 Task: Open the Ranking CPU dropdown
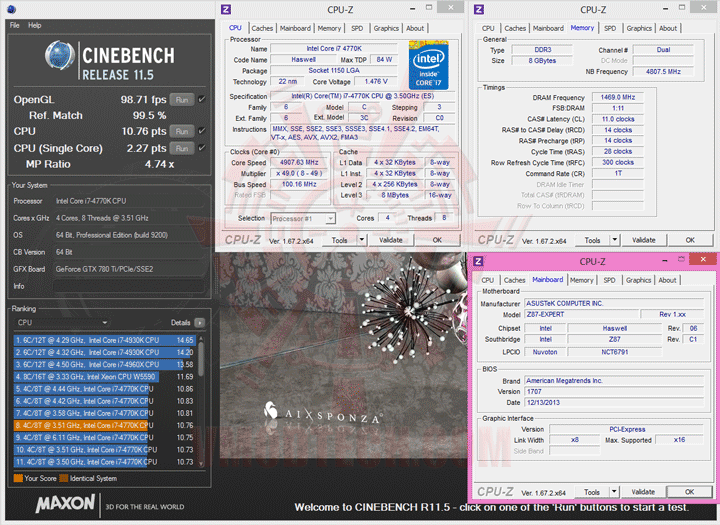[62, 322]
